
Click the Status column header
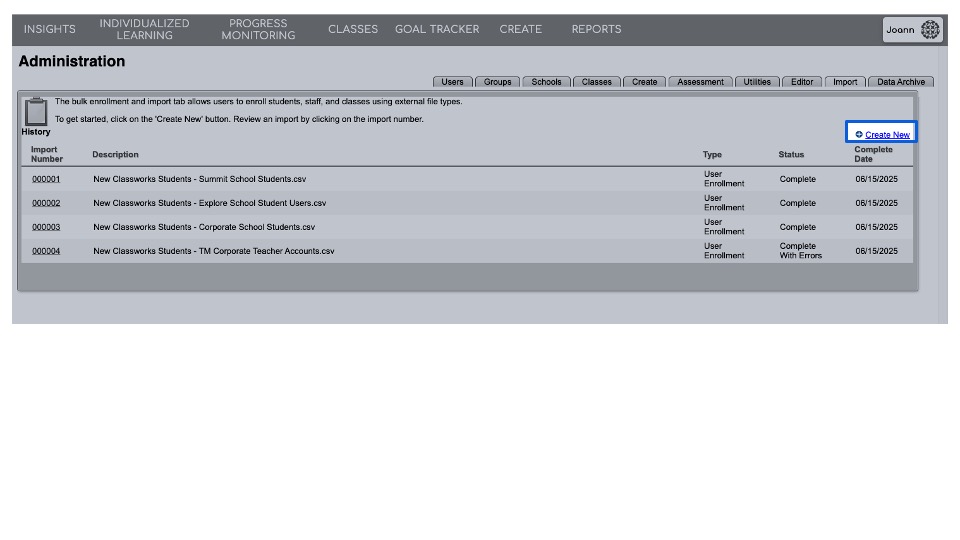point(791,155)
